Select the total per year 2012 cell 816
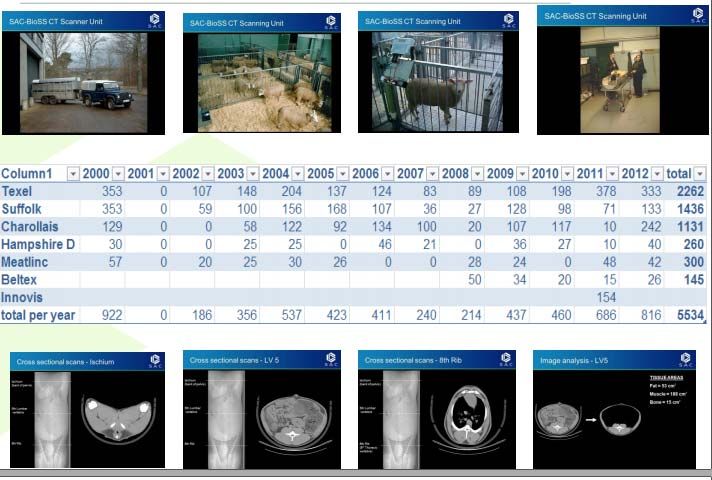 tap(651, 315)
